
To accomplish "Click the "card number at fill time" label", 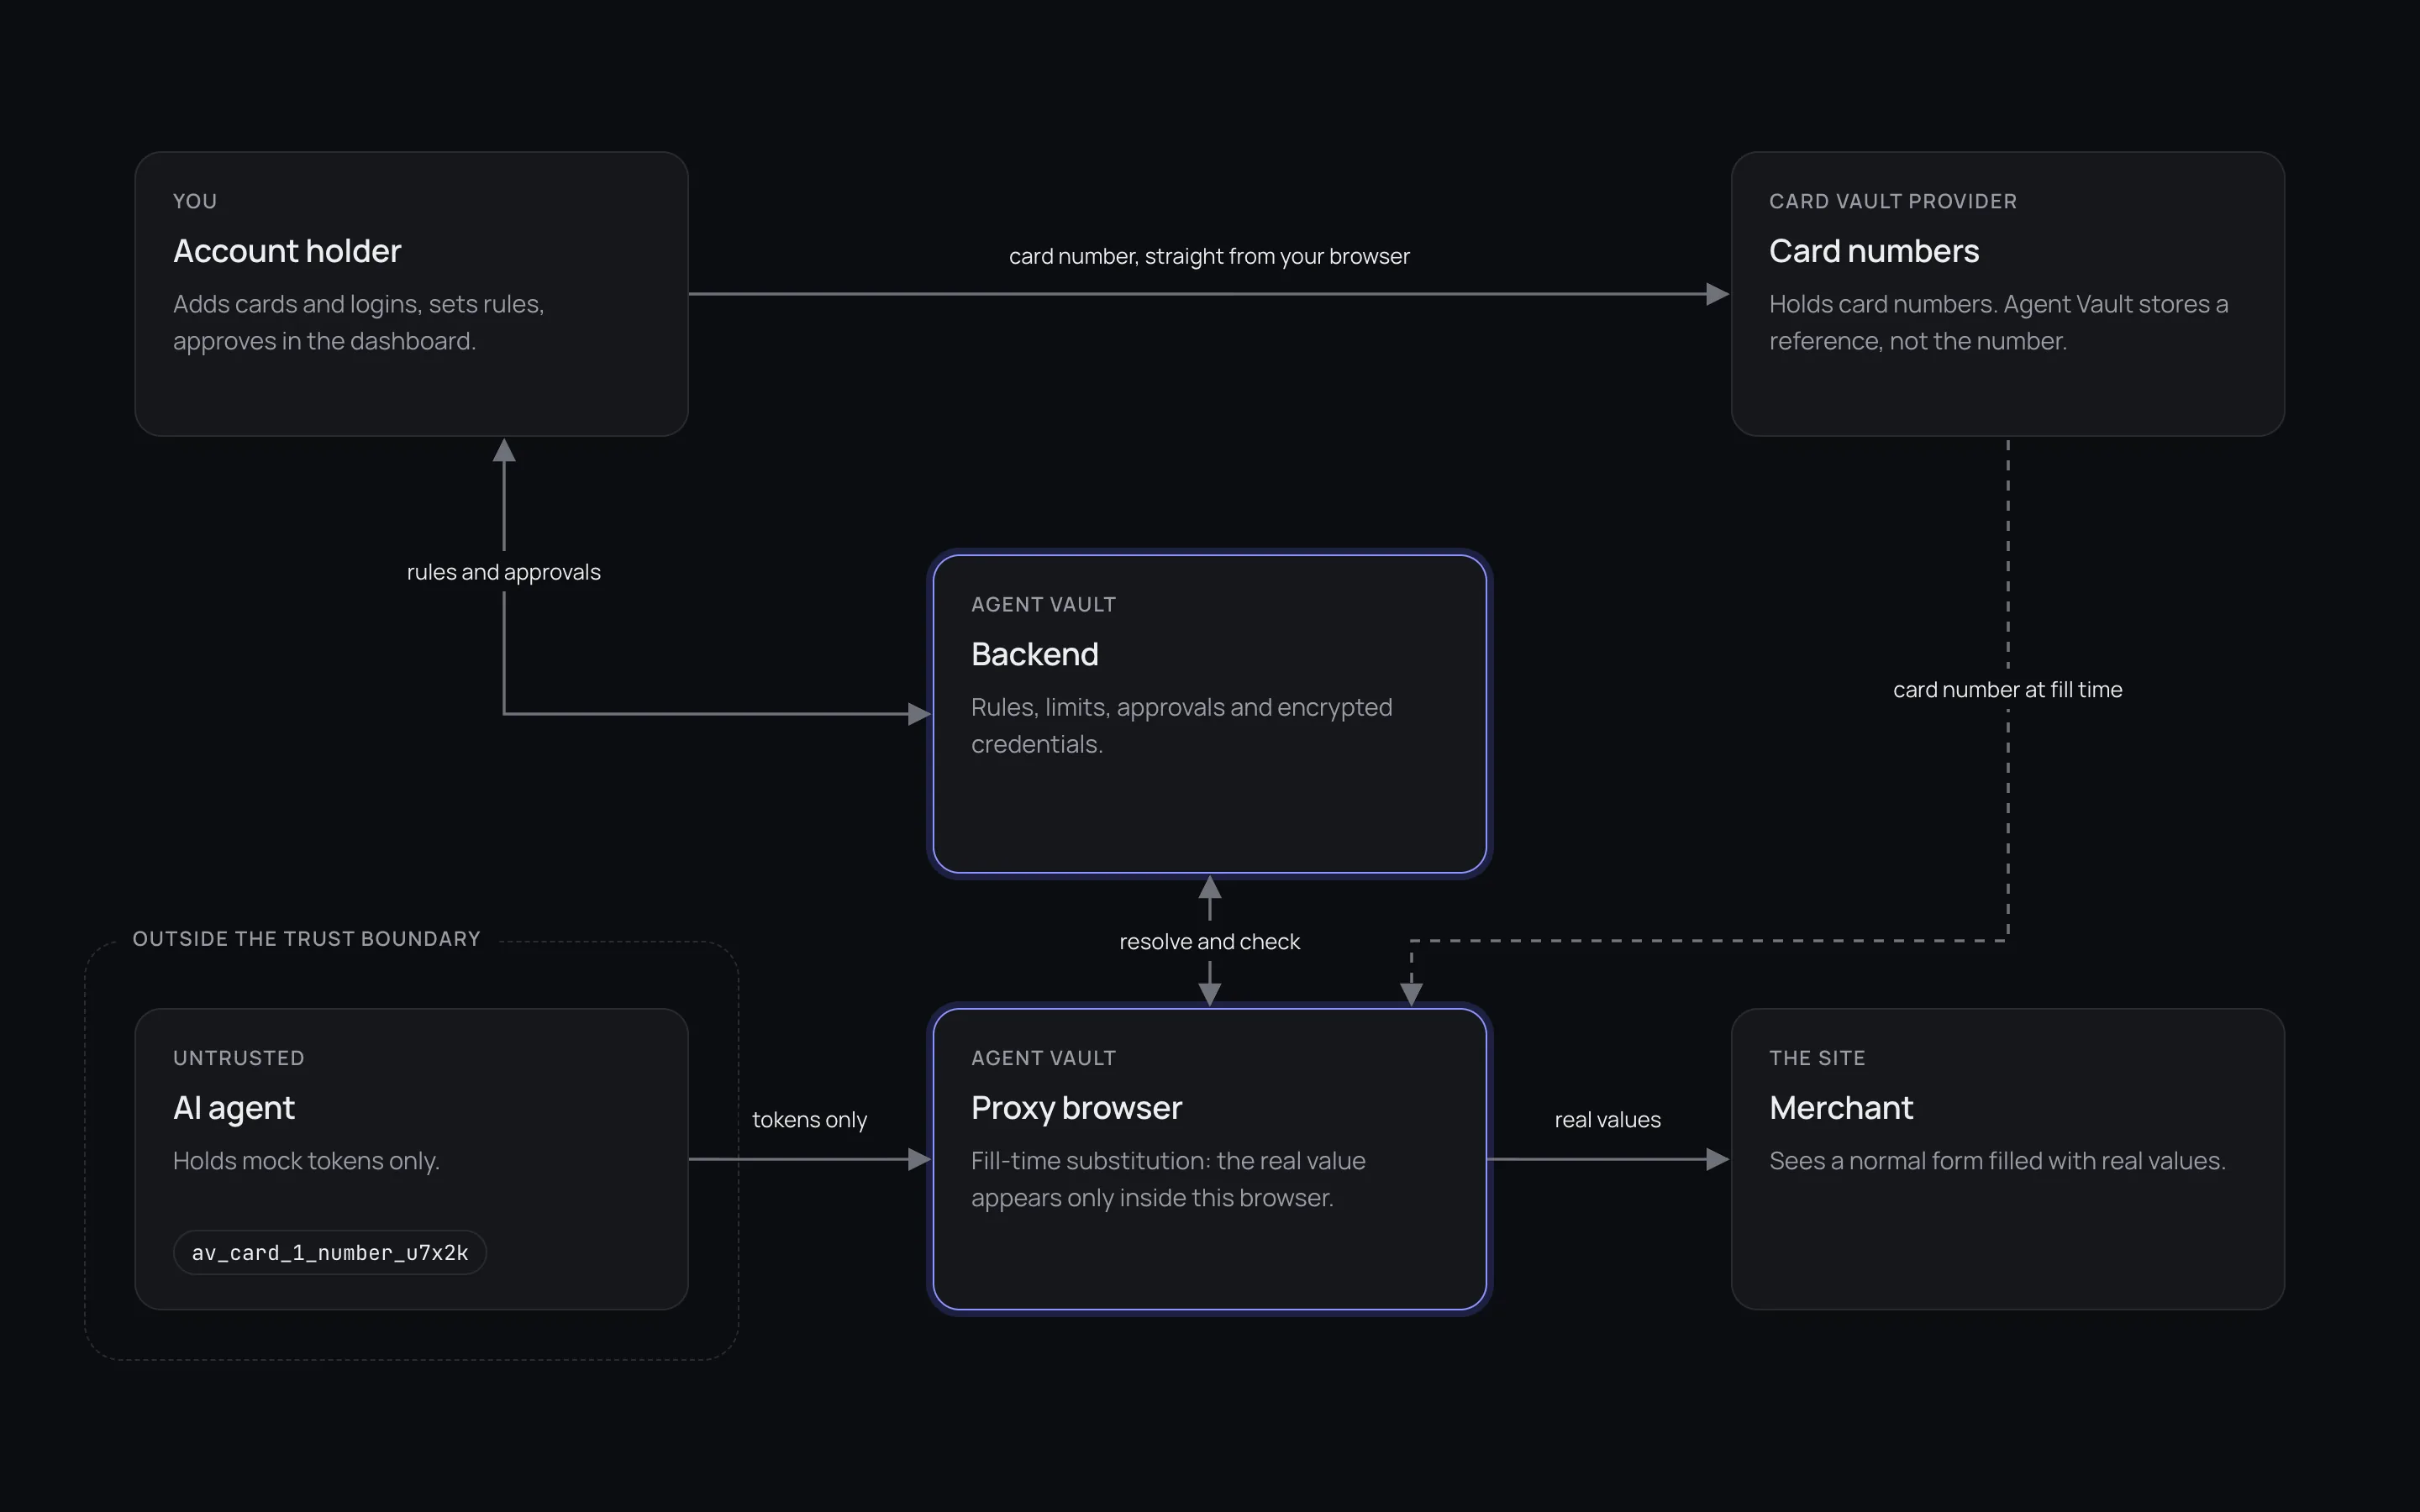I will [2007, 690].
